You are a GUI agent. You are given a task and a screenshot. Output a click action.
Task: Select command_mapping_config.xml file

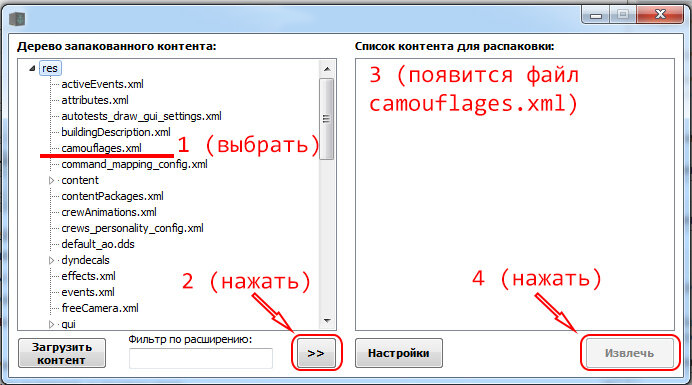click(134, 164)
